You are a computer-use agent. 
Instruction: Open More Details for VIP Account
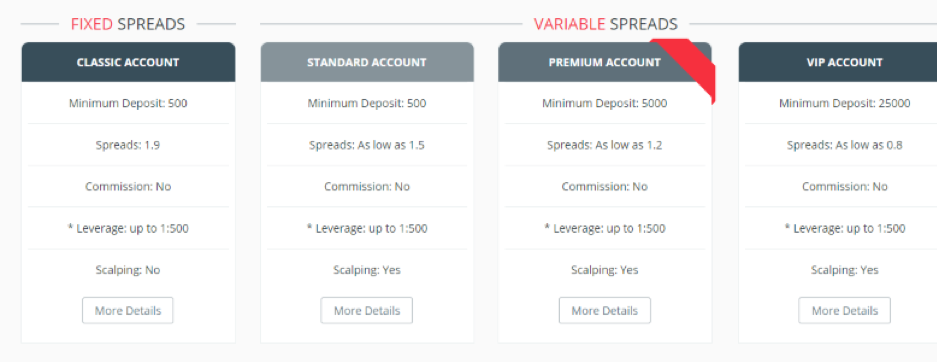(x=844, y=311)
